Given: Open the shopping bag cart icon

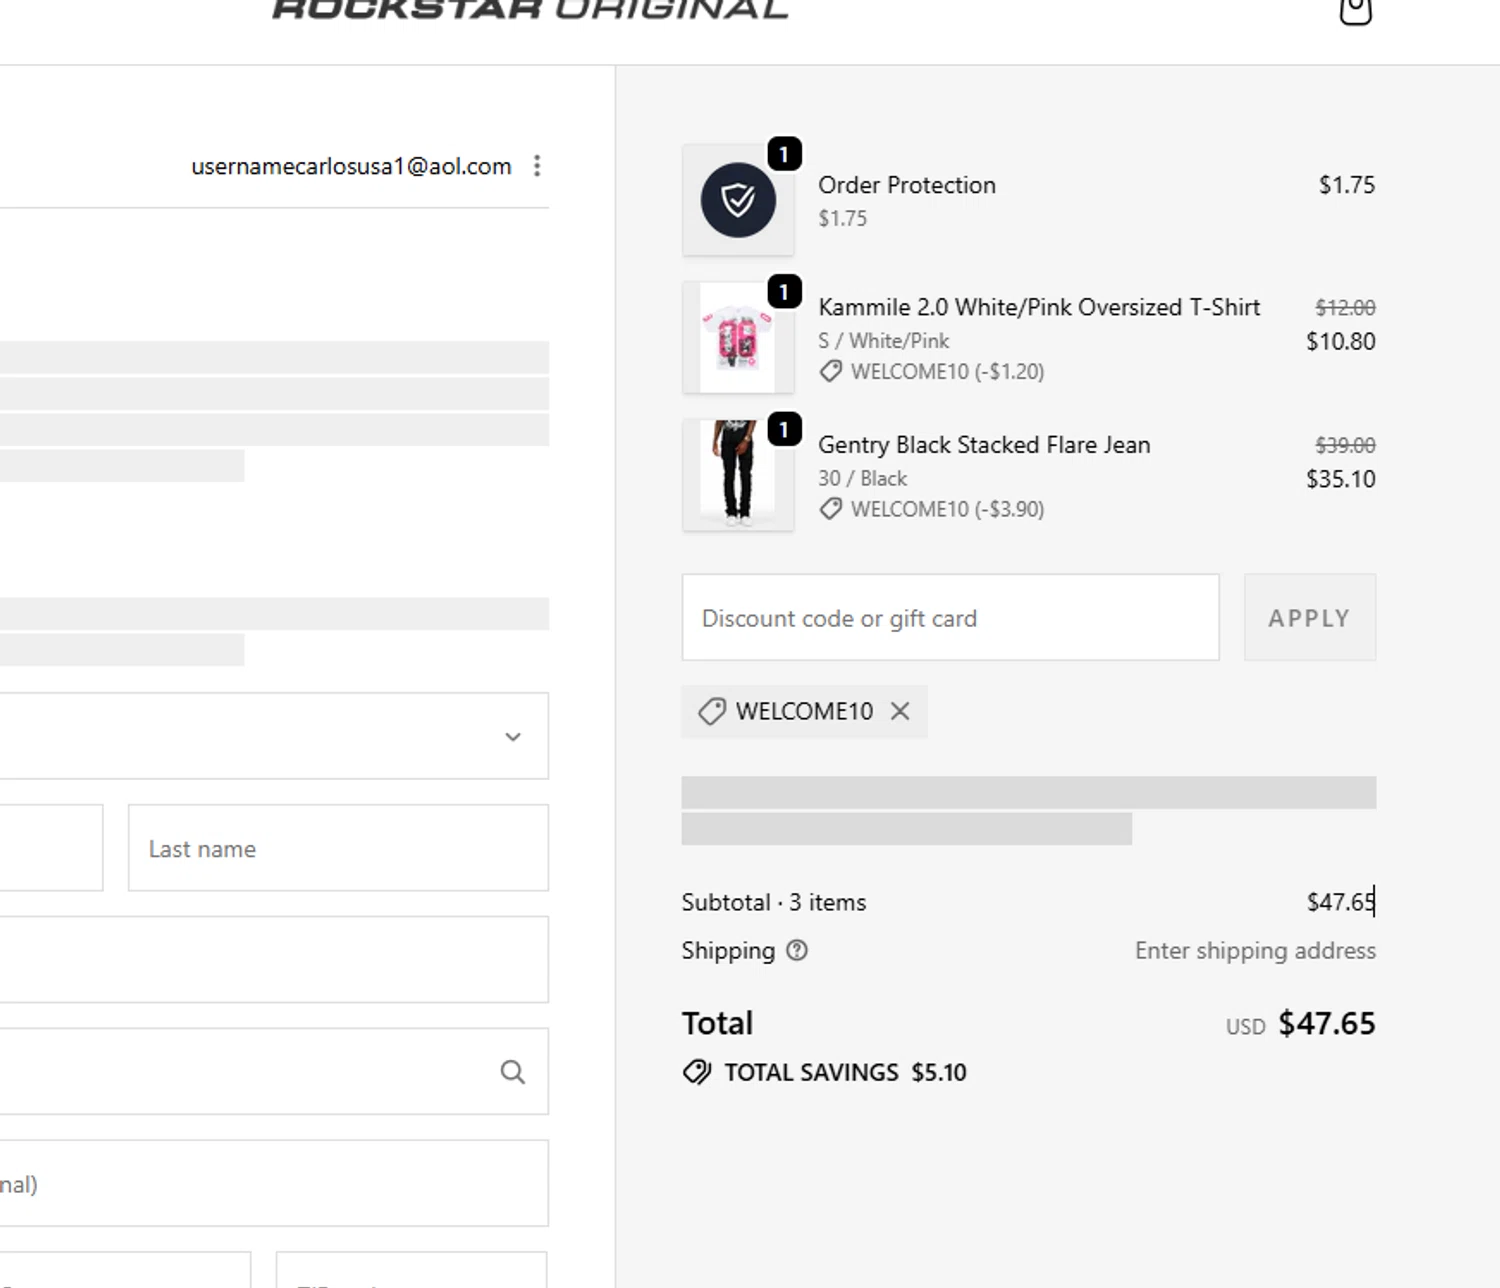Looking at the screenshot, I should tap(1355, 10).
